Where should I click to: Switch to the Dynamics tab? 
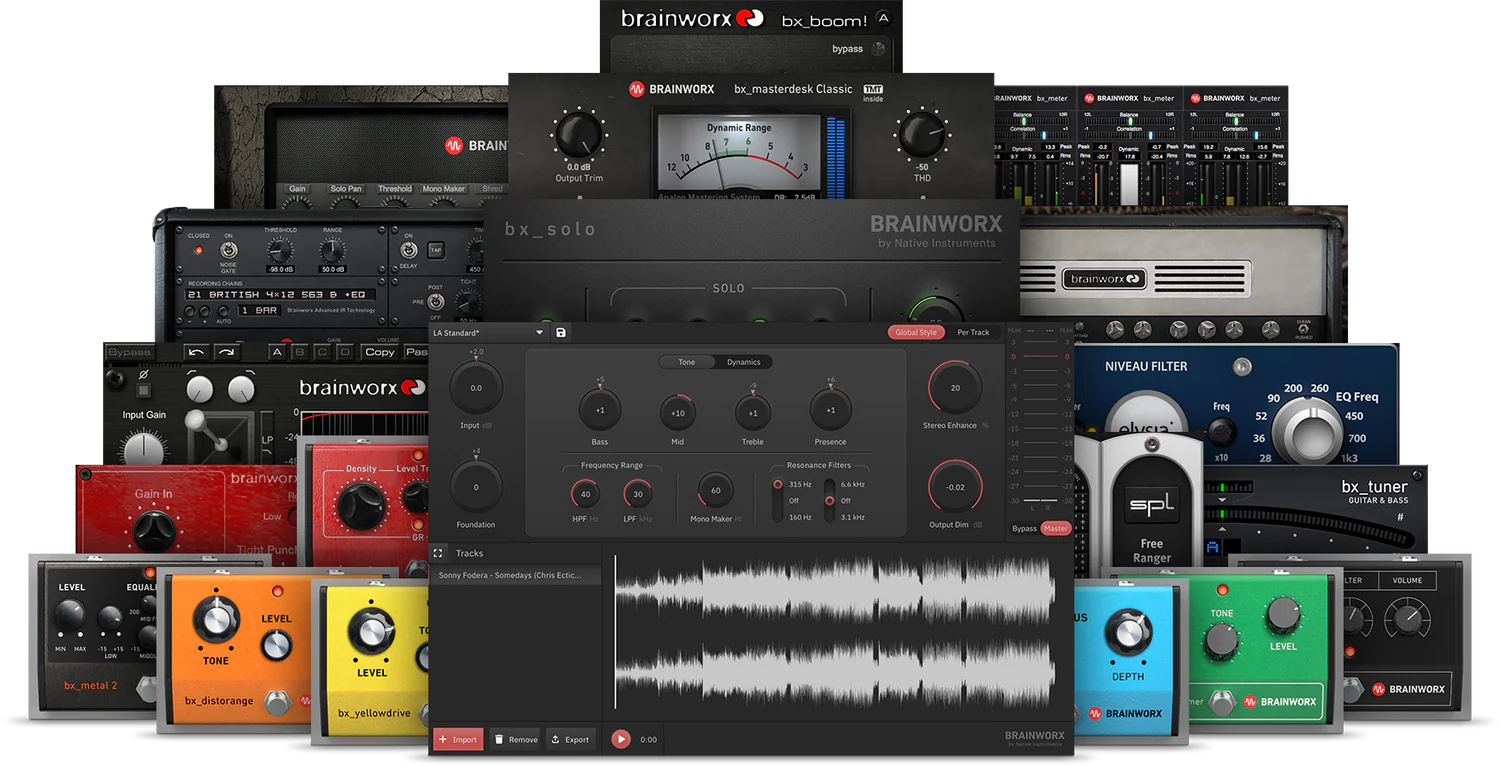pos(743,362)
